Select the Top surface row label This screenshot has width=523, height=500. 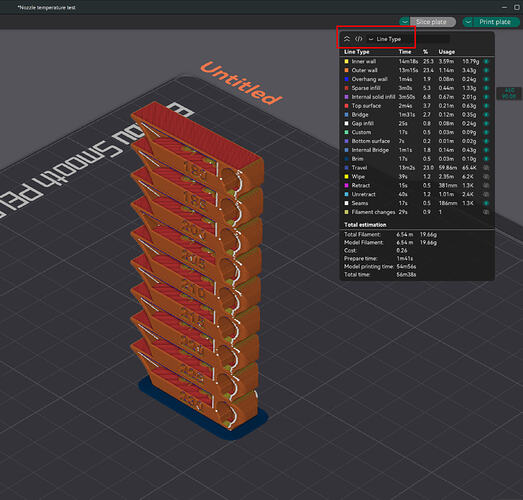pyautogui.click(x=366, y=106)
